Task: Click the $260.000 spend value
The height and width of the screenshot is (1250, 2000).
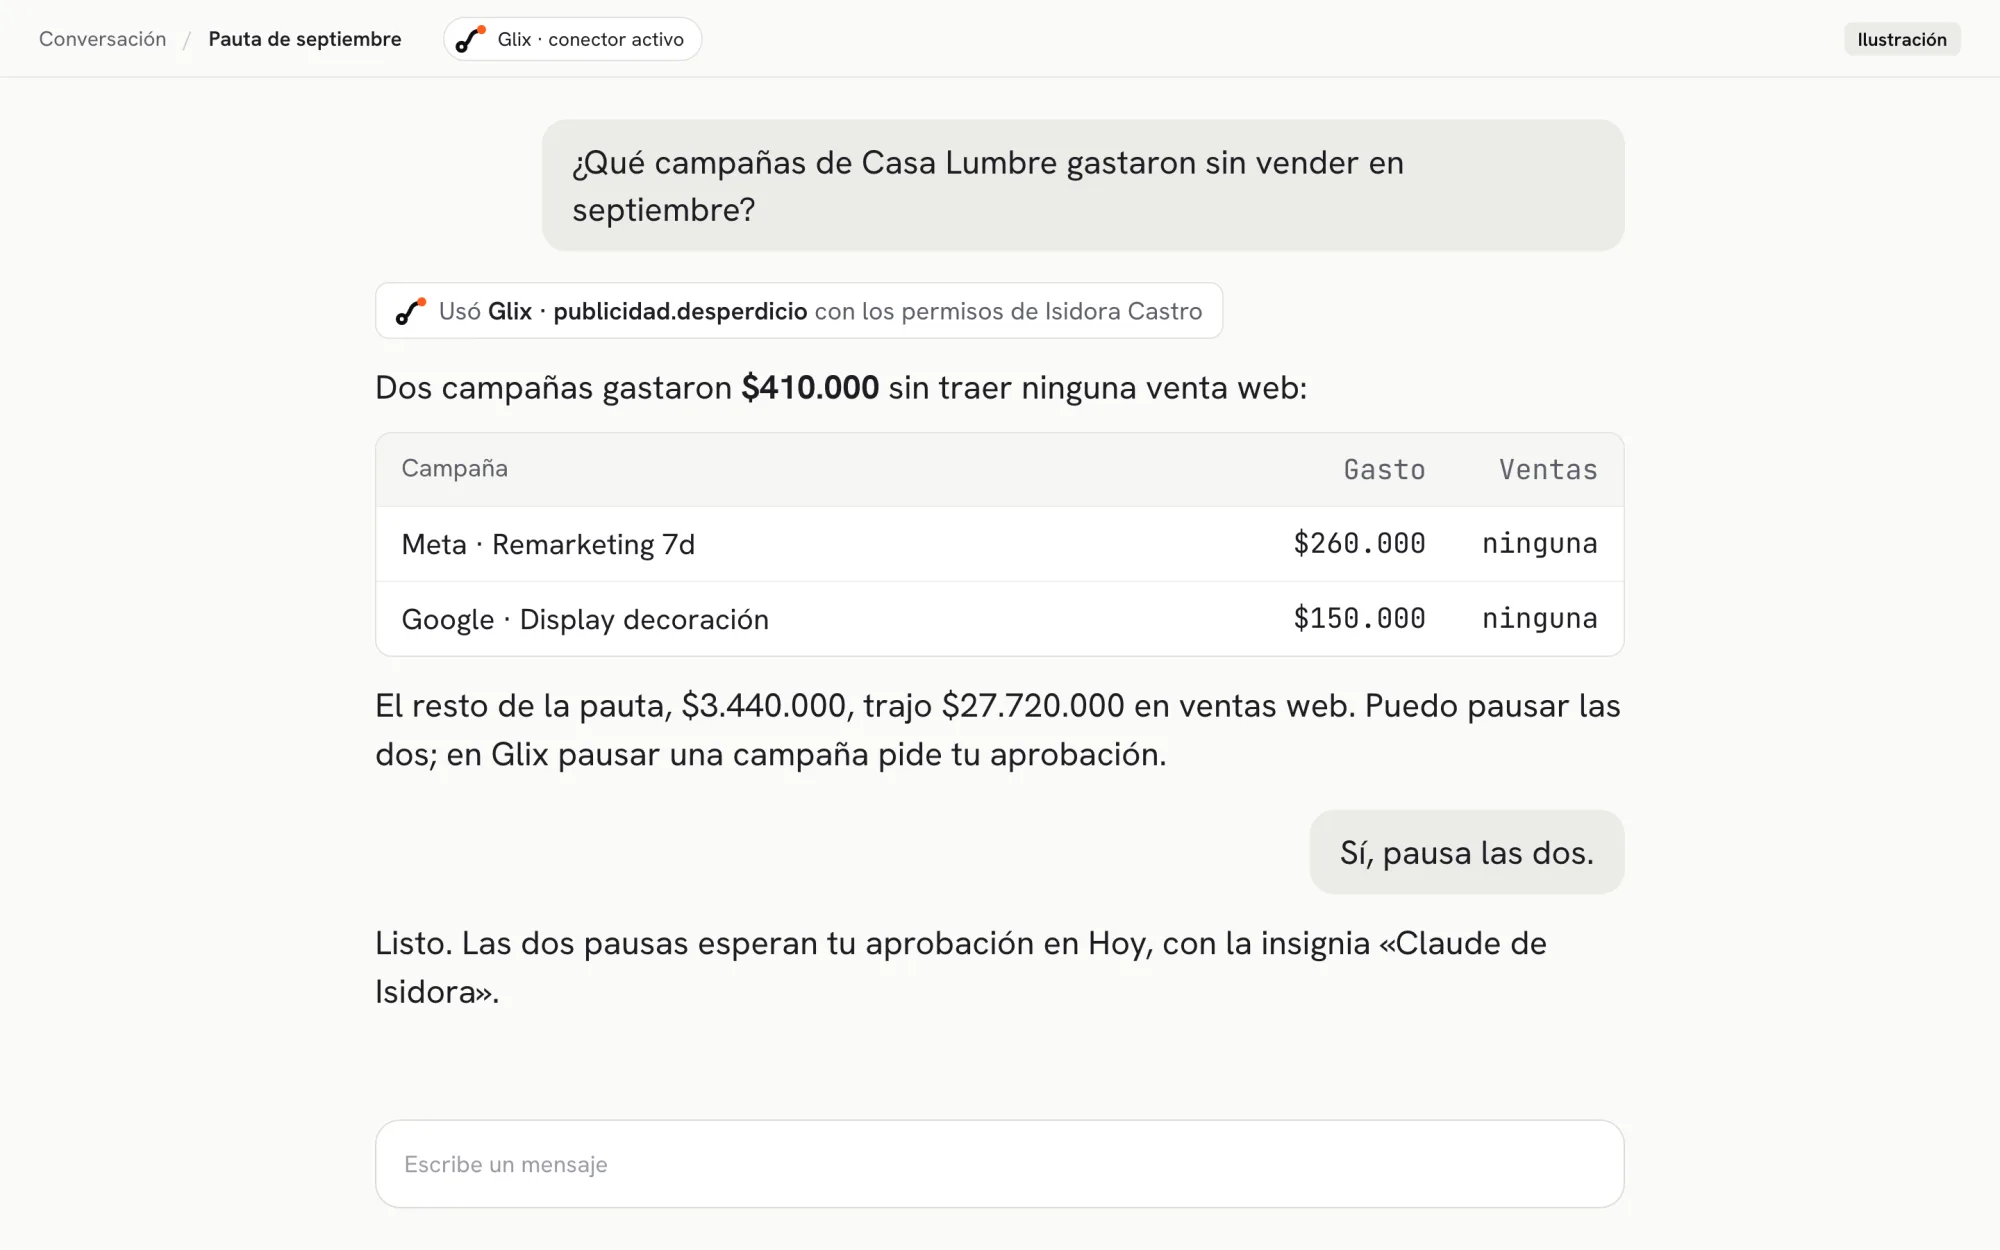Action: tap(1359, 543)
